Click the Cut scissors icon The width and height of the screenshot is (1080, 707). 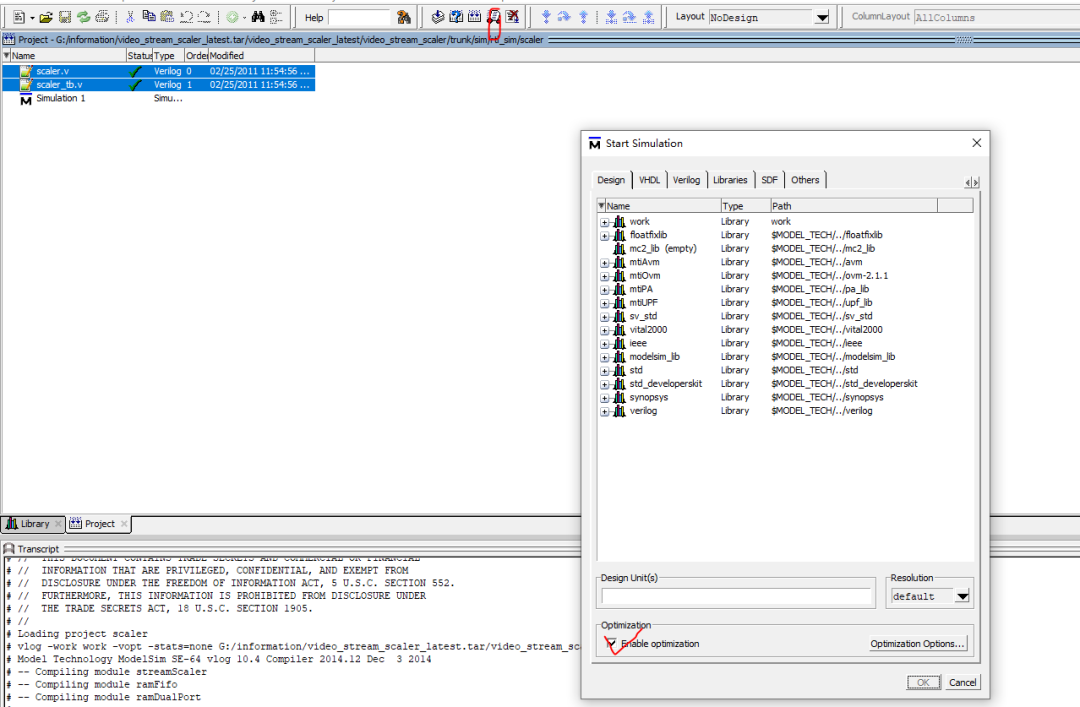tap(130, 17)
